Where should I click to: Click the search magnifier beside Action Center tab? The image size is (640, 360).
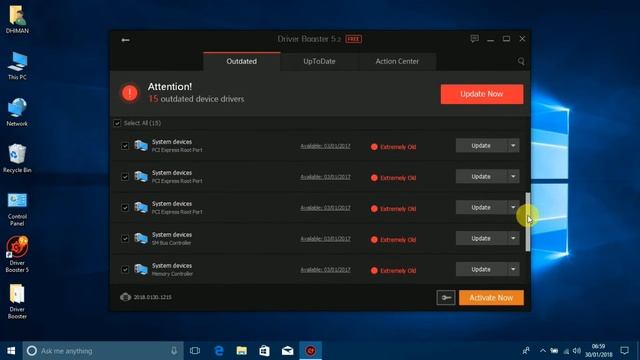click(521, 61)
